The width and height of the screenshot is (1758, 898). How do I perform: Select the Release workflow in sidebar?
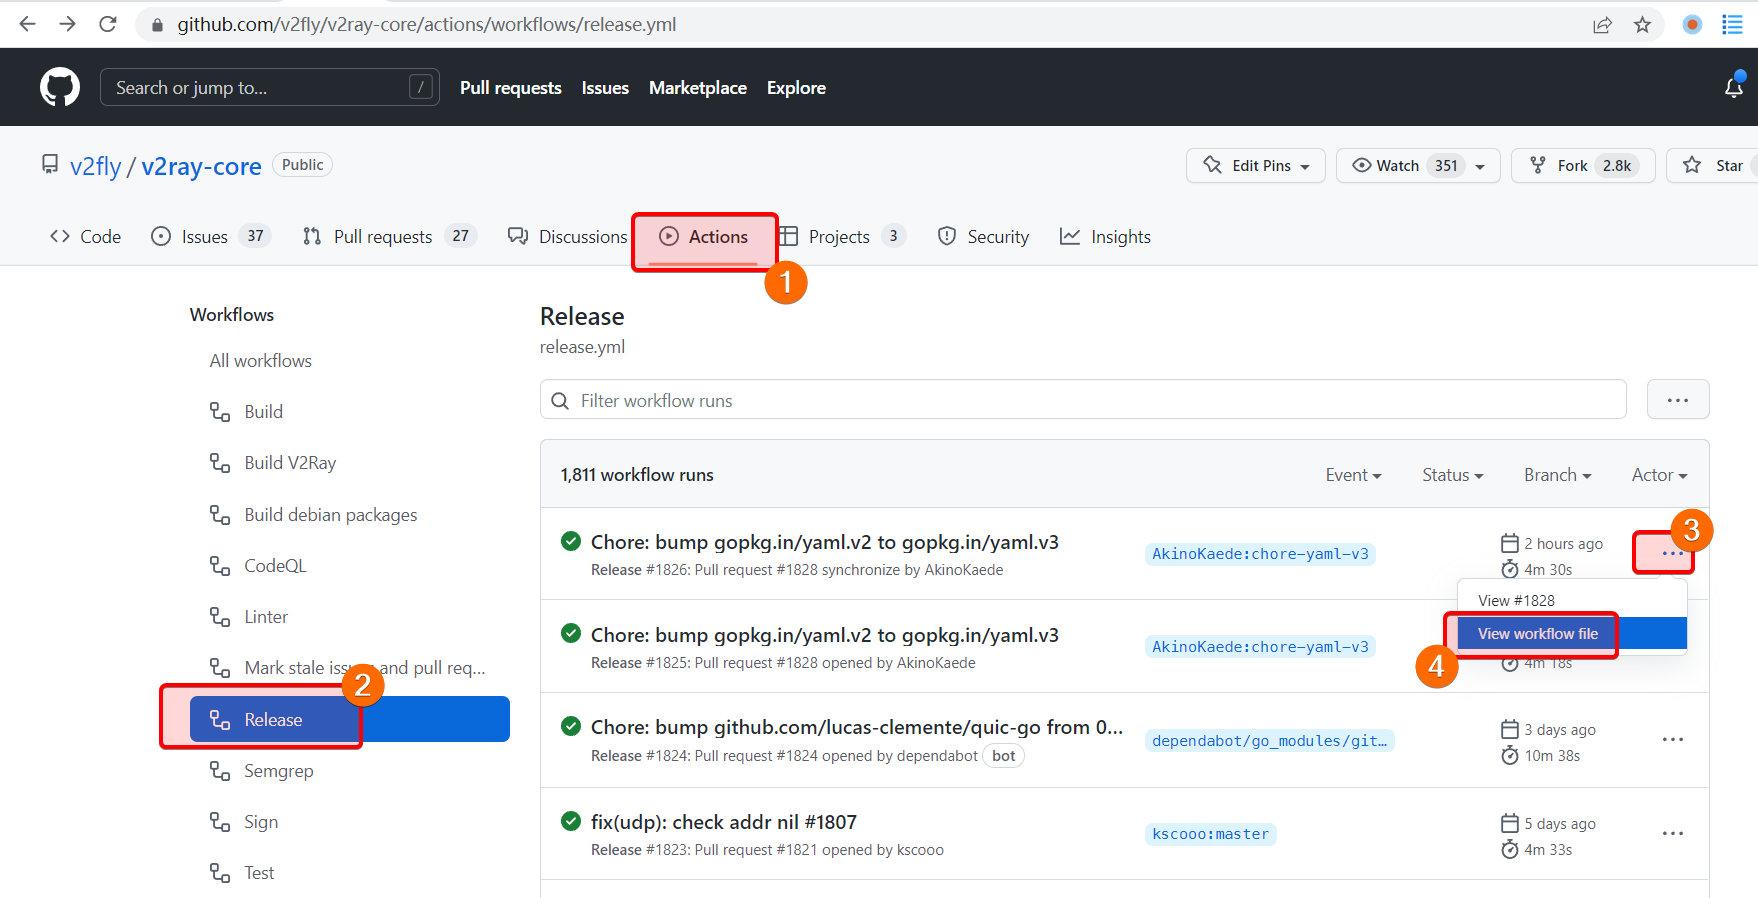click(x=273, y=720)
